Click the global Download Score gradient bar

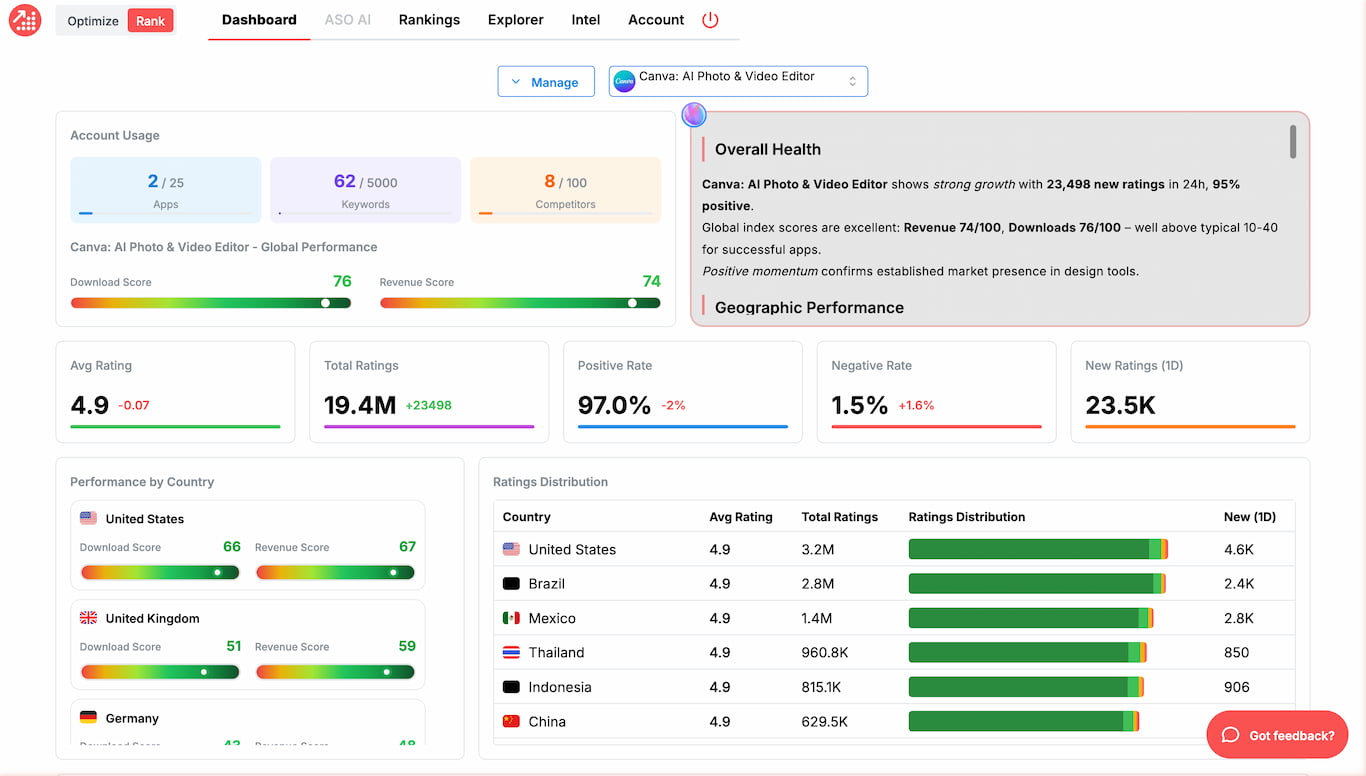(x=210, y=303)
